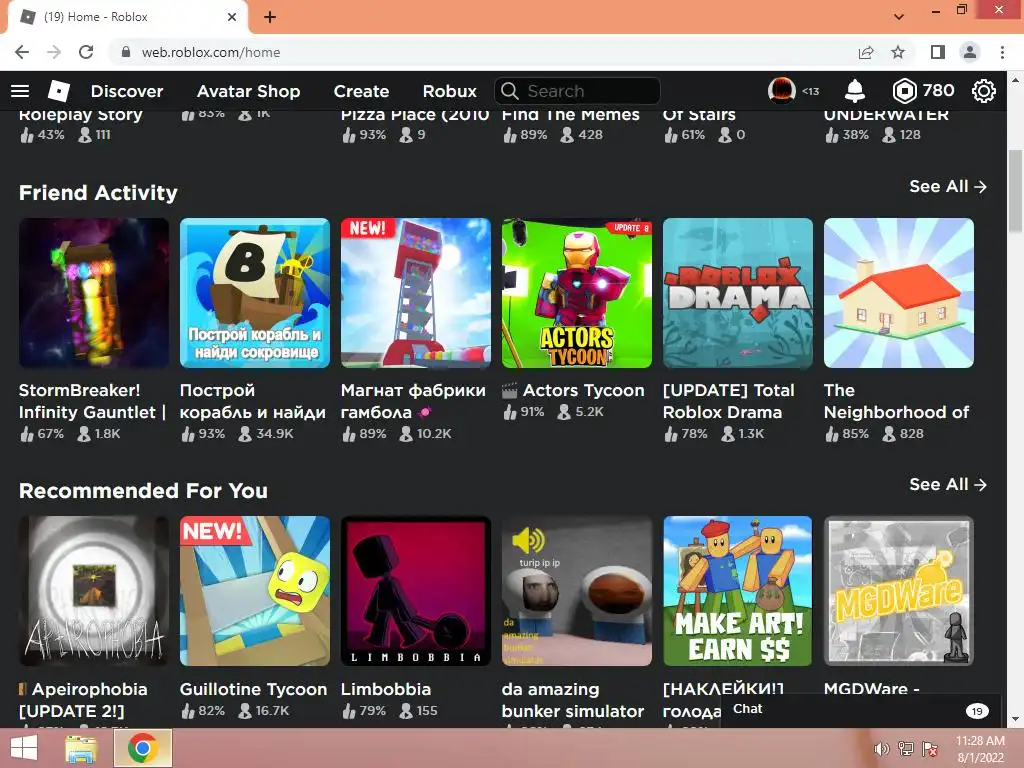Open the volume speaker tray icon

881,749
